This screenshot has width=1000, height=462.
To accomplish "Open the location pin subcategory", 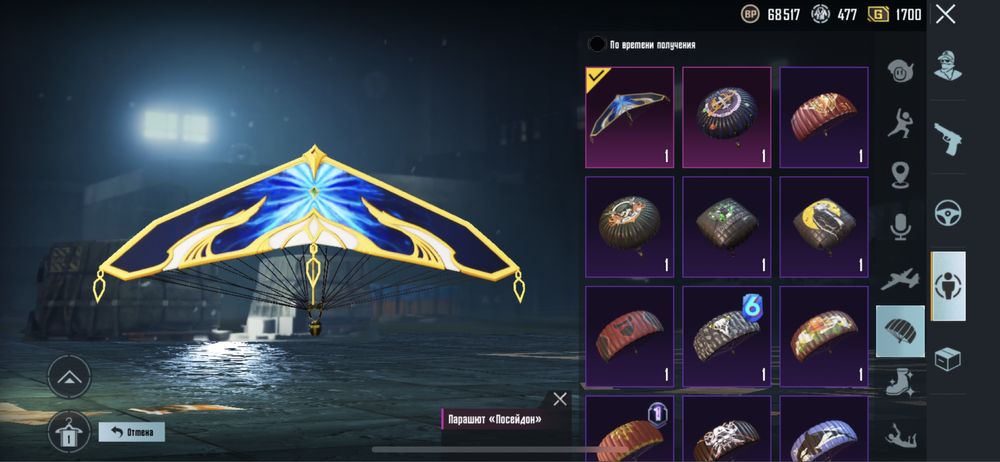I will [x=900, y=174].
